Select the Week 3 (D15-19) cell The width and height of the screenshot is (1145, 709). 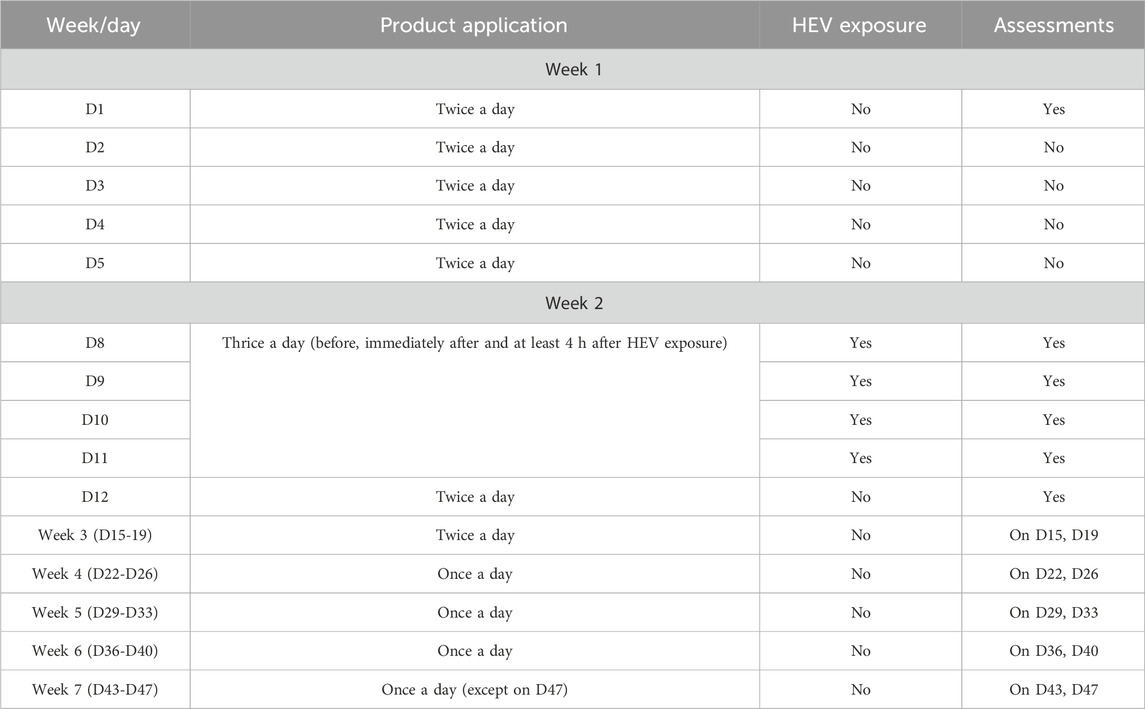[x=94, y=535]
